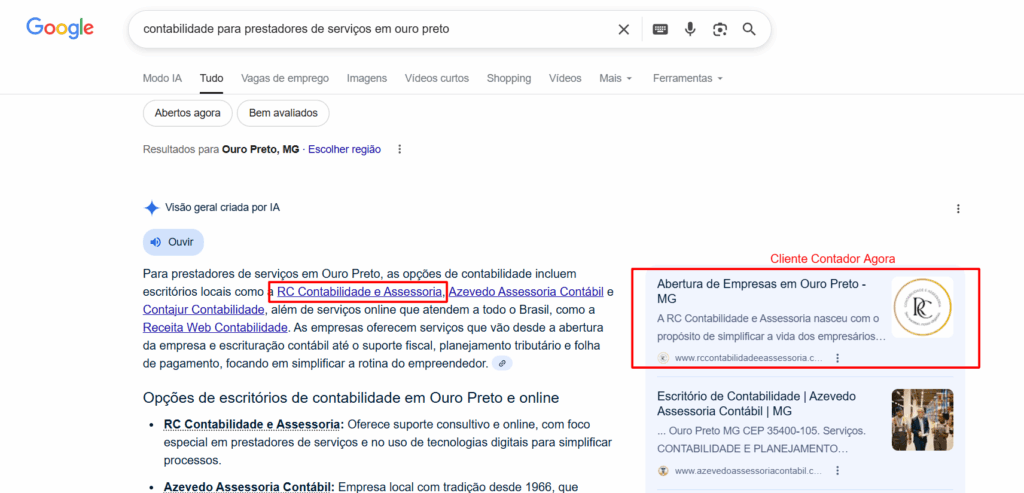
Task: Toggle the Abertos agora filter chip
Action: click(x=188, y=113)
